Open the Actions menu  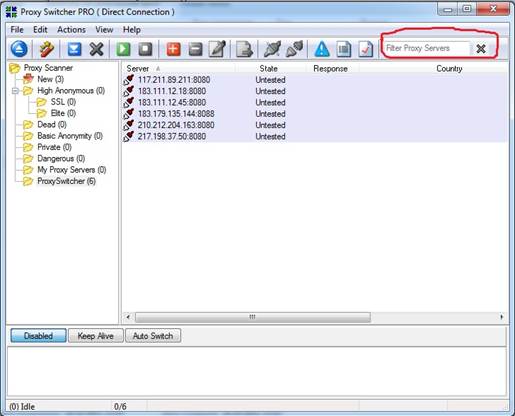[x=71, y=30]
